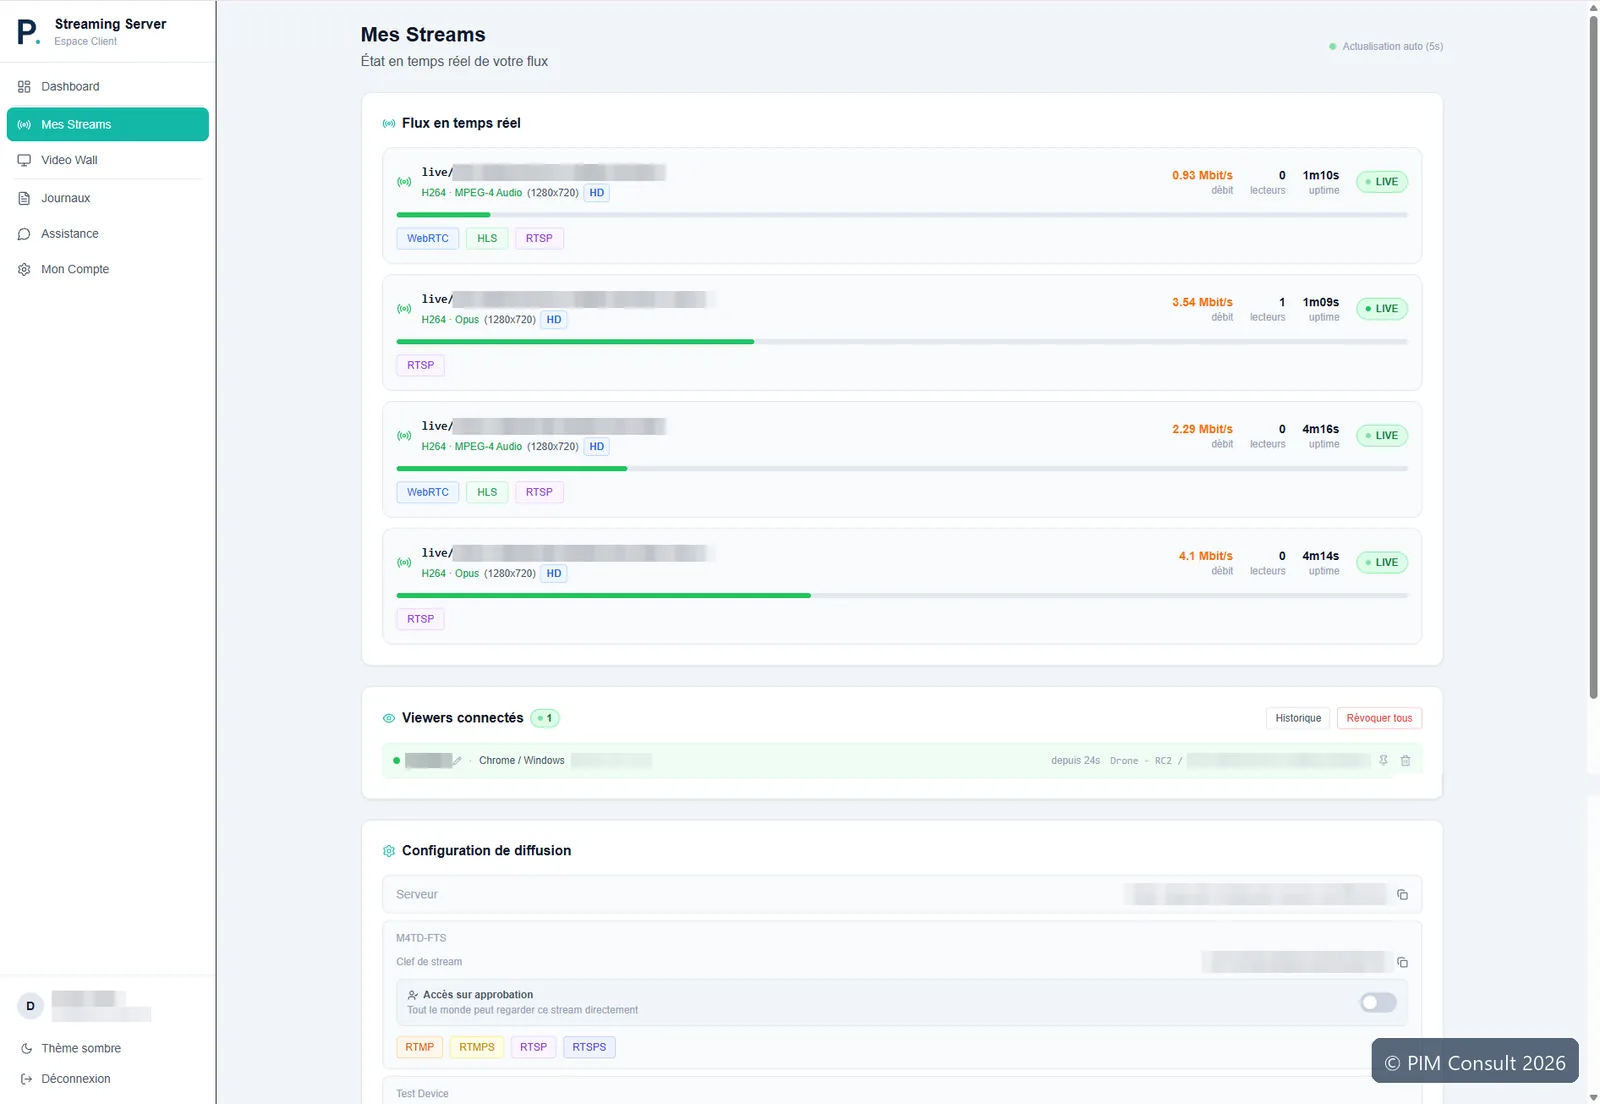Screen dimensions: 1600x1104
Task: Click the scrollbar down arrow
Action: coord(1594,1097)
